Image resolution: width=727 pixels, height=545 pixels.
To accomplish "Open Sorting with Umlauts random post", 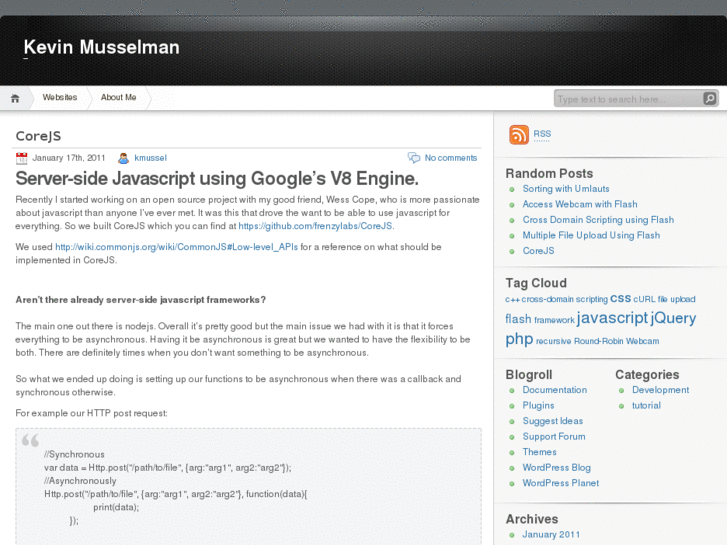I will pyautogui.click(x=565, y=189).
